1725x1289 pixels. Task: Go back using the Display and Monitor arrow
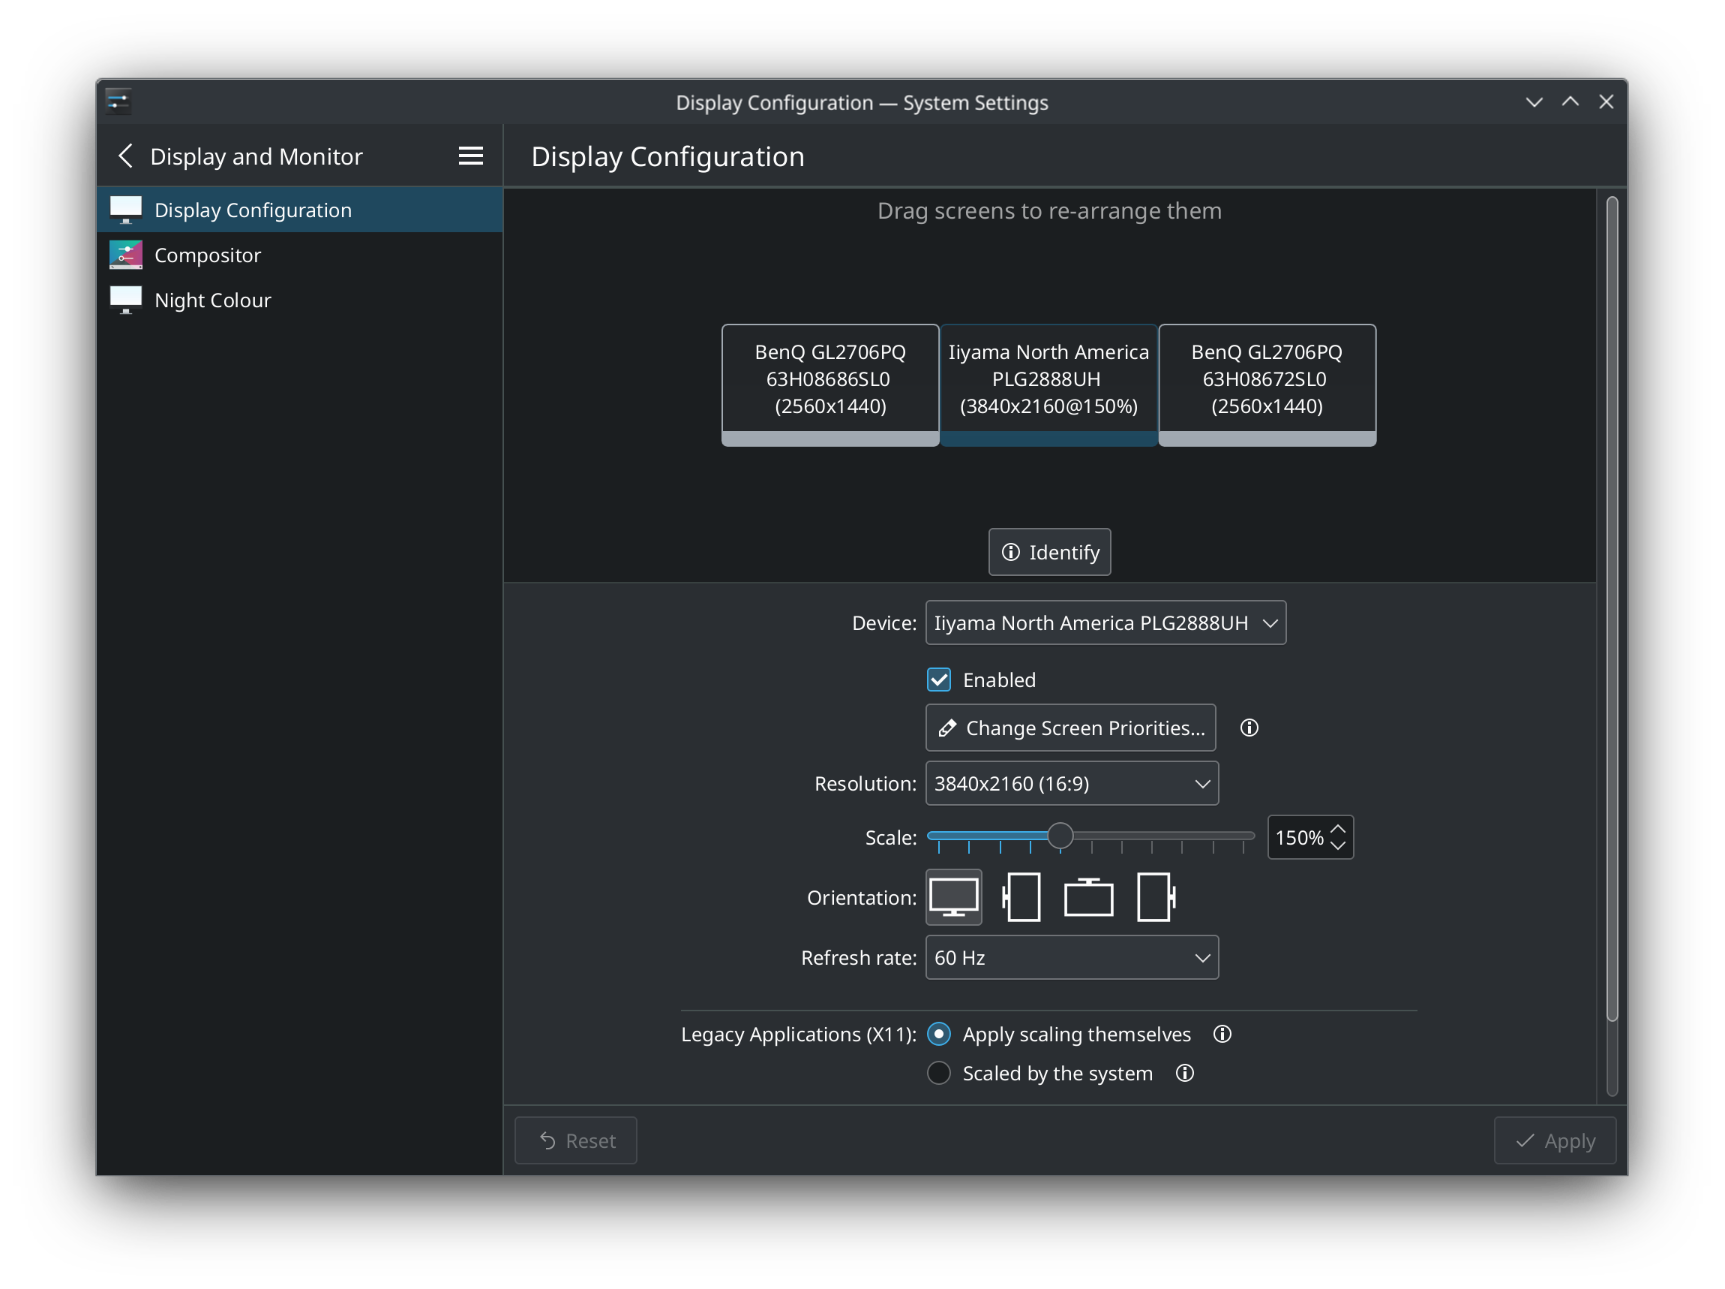(x=126, y=156)
